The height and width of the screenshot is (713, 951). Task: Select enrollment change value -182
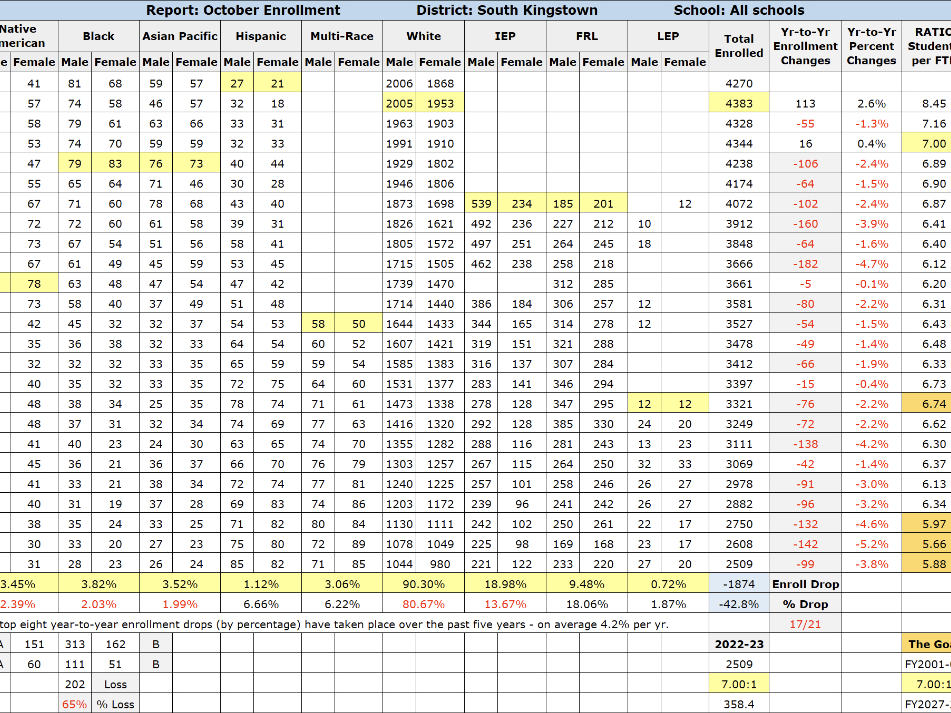point(805,264)
